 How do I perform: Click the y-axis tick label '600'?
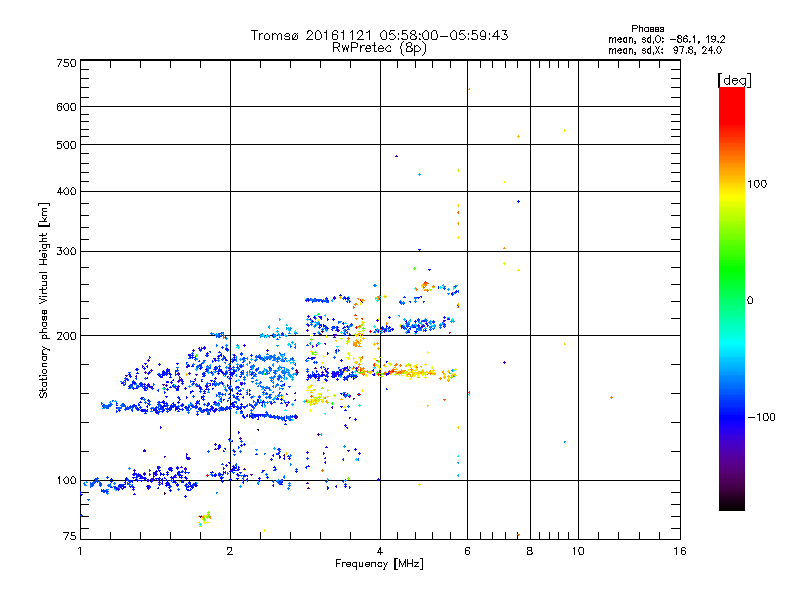coord(66,107)
